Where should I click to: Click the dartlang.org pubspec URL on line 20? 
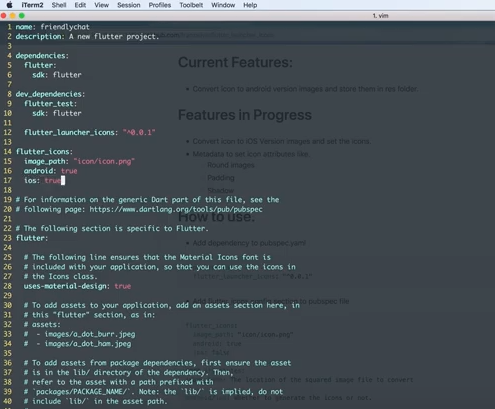tap(176, 209)
